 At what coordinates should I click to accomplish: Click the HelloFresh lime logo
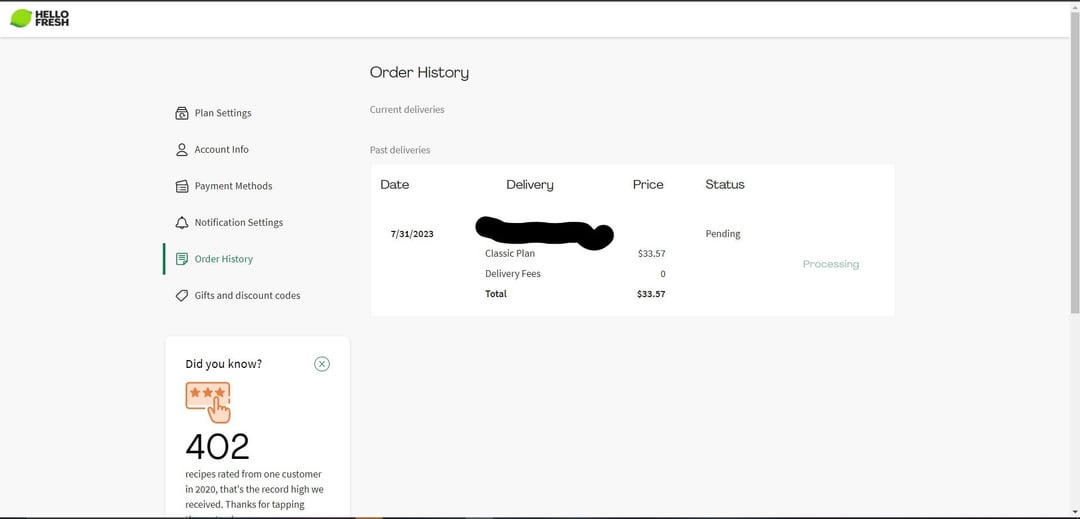[22, 18]
